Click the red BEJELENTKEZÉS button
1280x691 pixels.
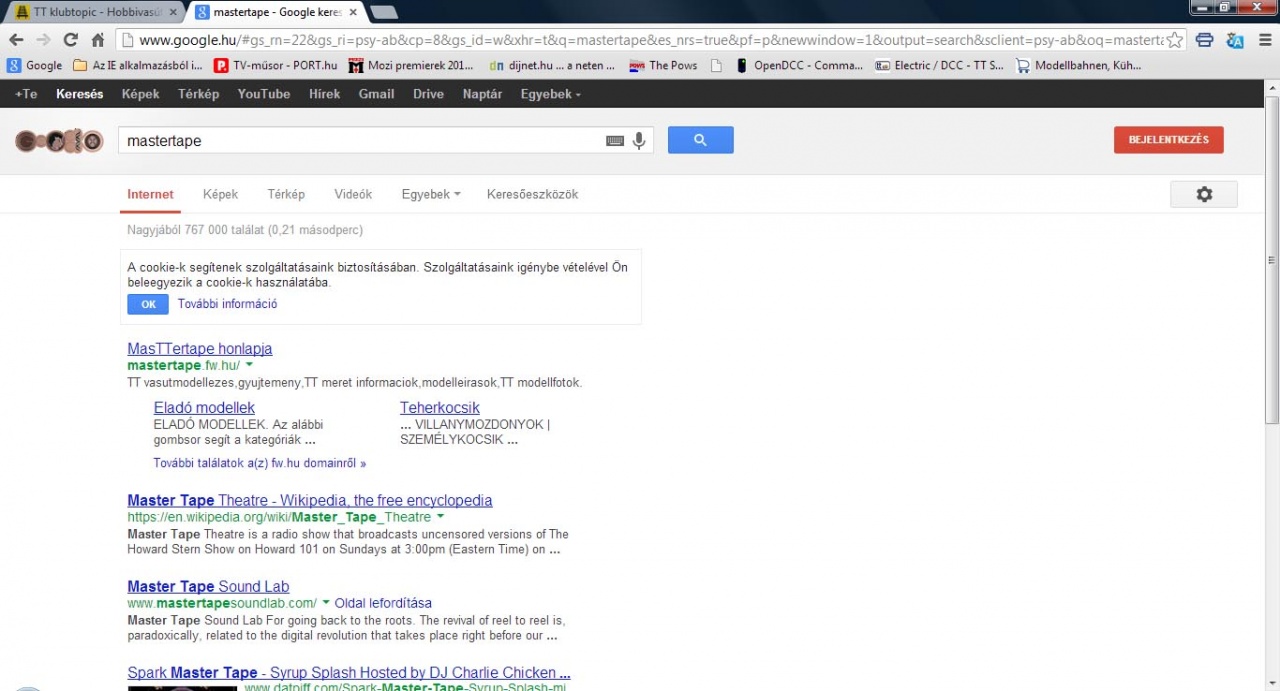click(1168, 140)
